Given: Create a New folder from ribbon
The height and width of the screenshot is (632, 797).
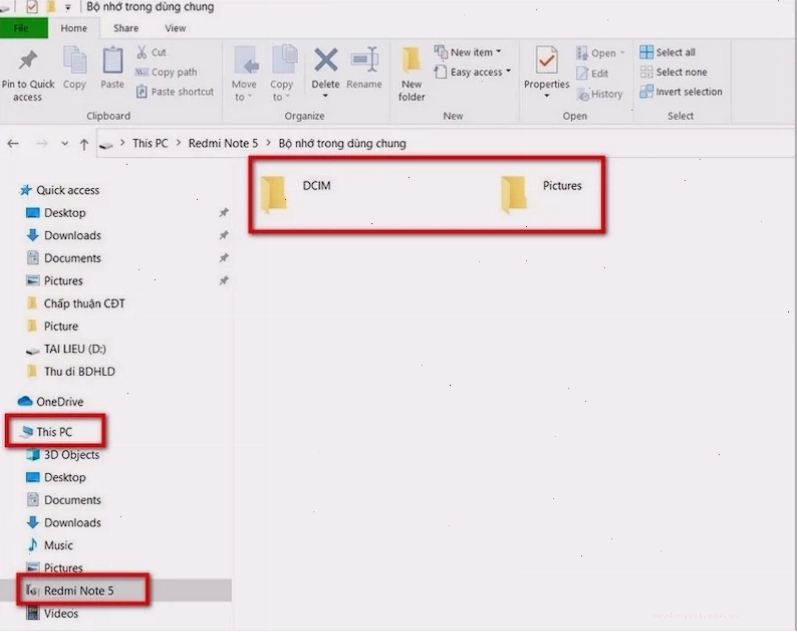Looking at the screenshot, I should (411, 74).
